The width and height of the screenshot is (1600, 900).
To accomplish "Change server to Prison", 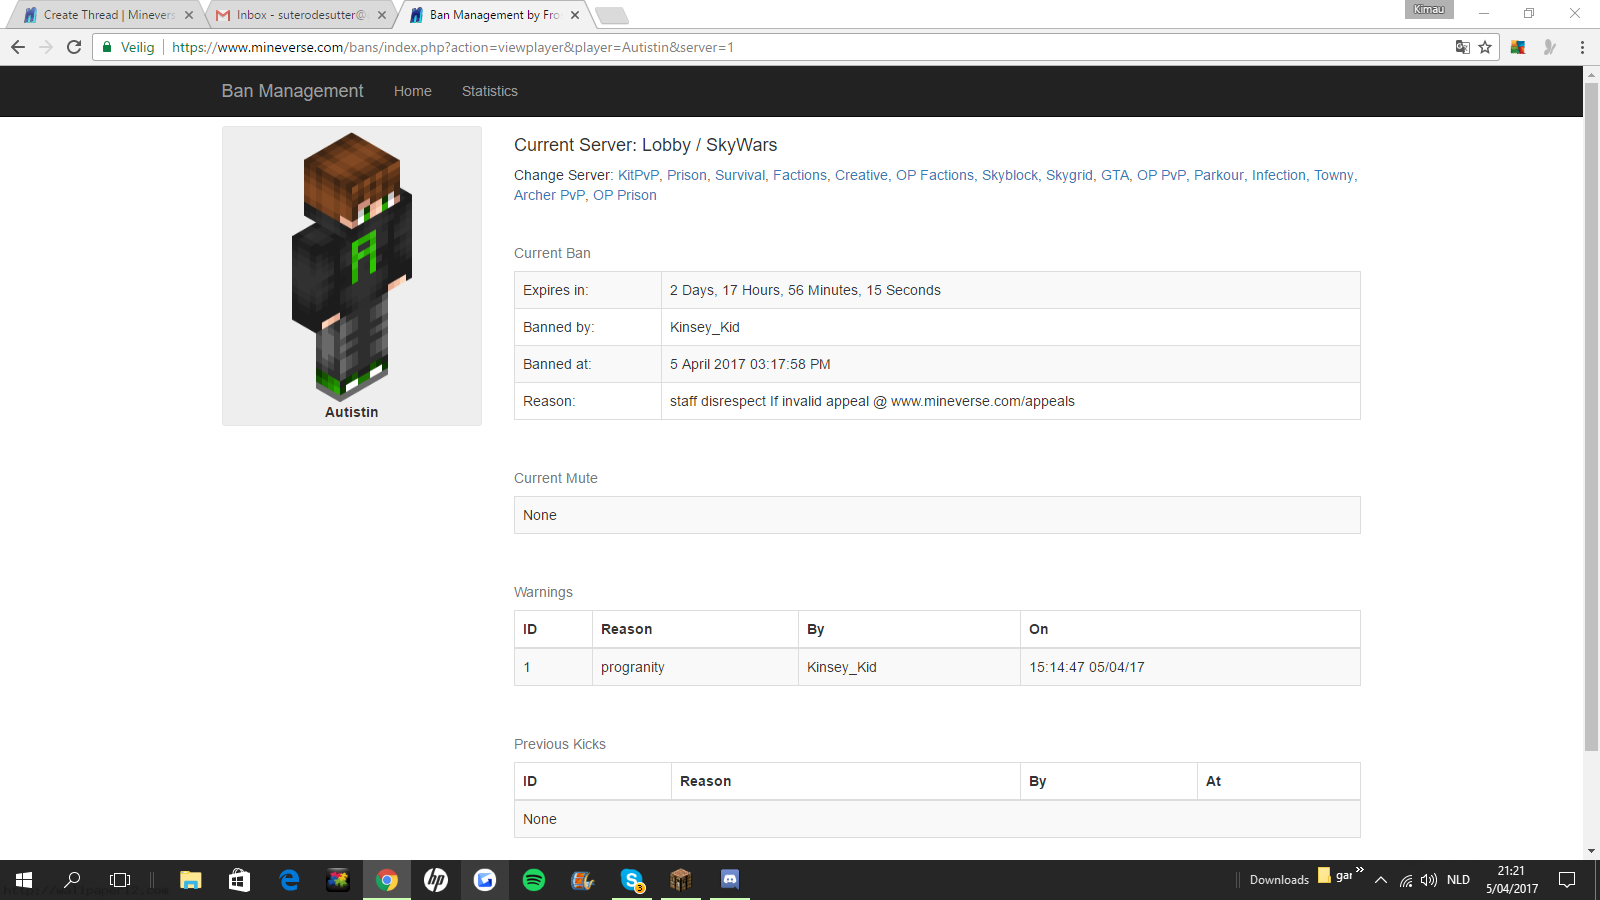I will (x=686, y=175).
